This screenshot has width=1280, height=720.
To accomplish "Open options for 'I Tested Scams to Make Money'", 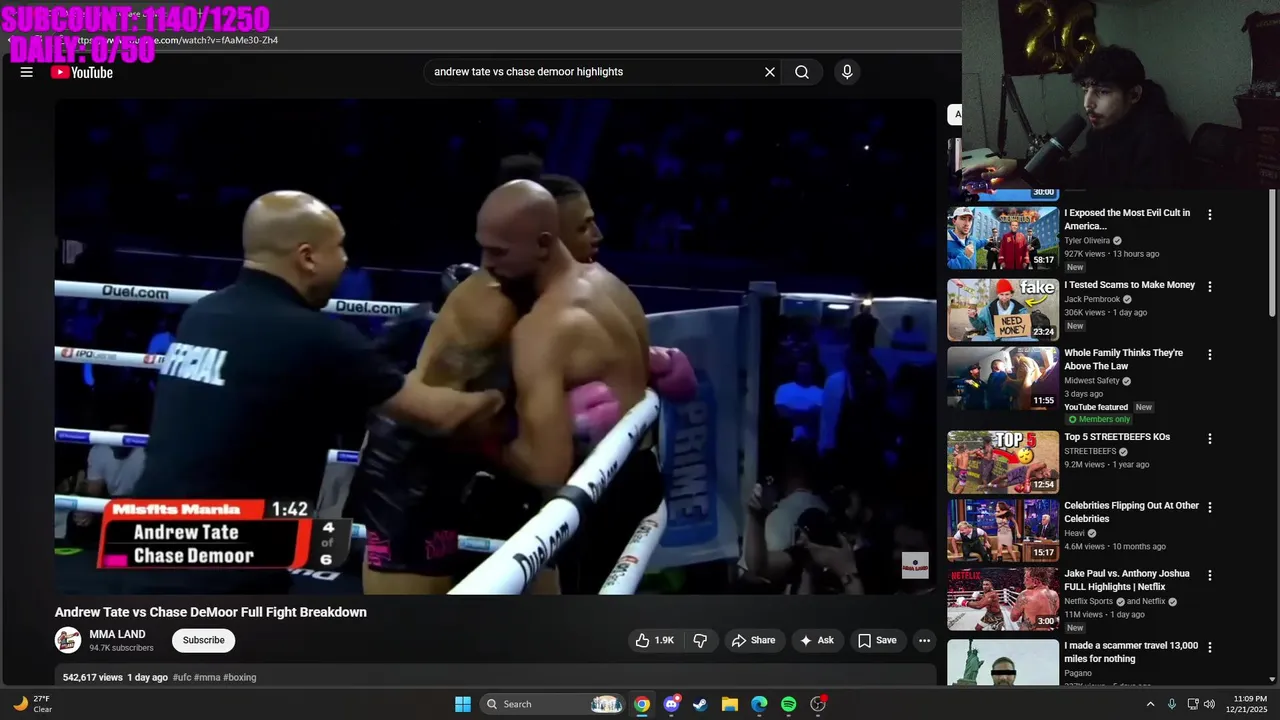I will 1210,287.
